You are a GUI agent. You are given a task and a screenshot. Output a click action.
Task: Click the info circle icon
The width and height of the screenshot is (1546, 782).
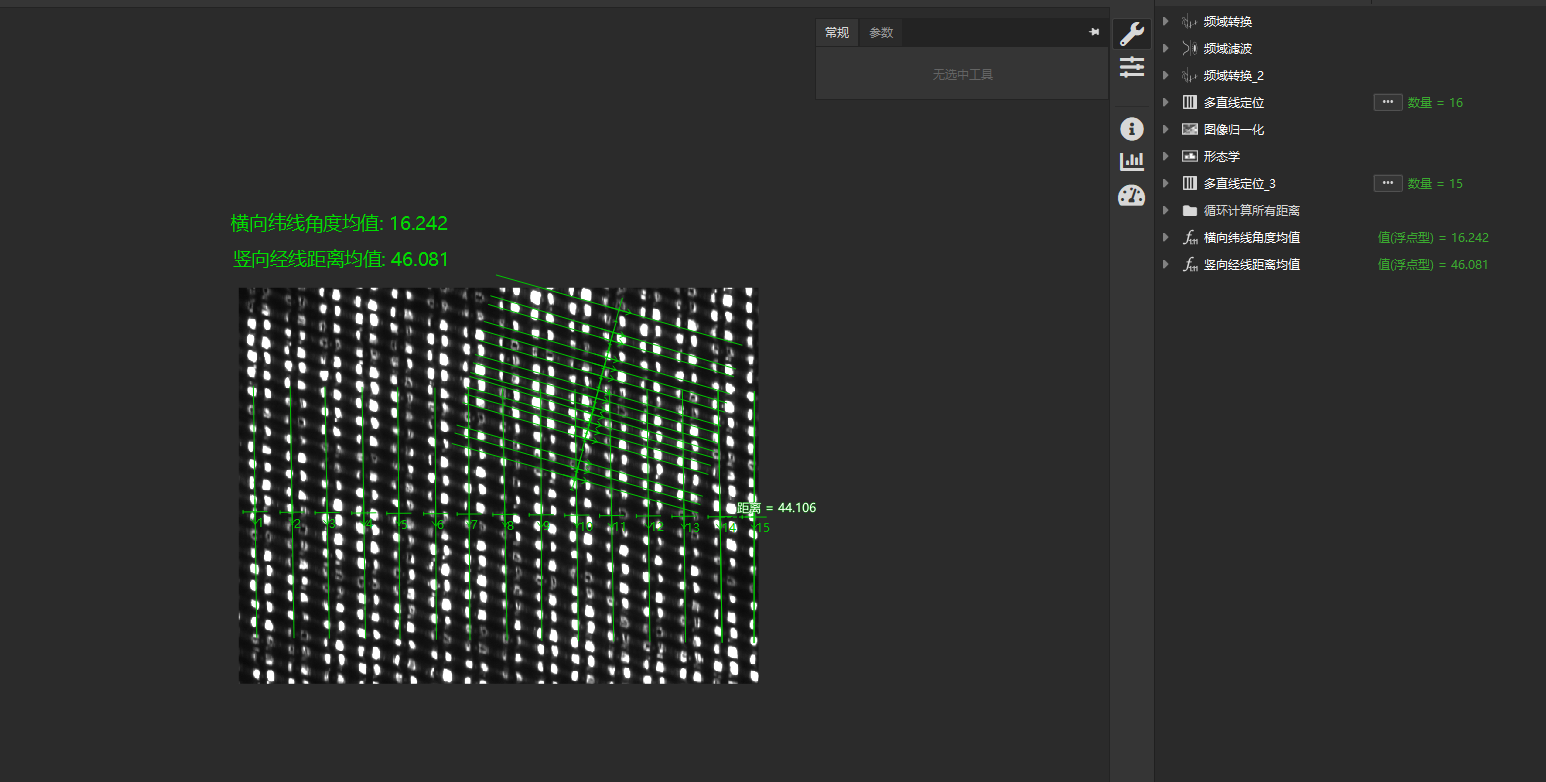[1131, 129]
